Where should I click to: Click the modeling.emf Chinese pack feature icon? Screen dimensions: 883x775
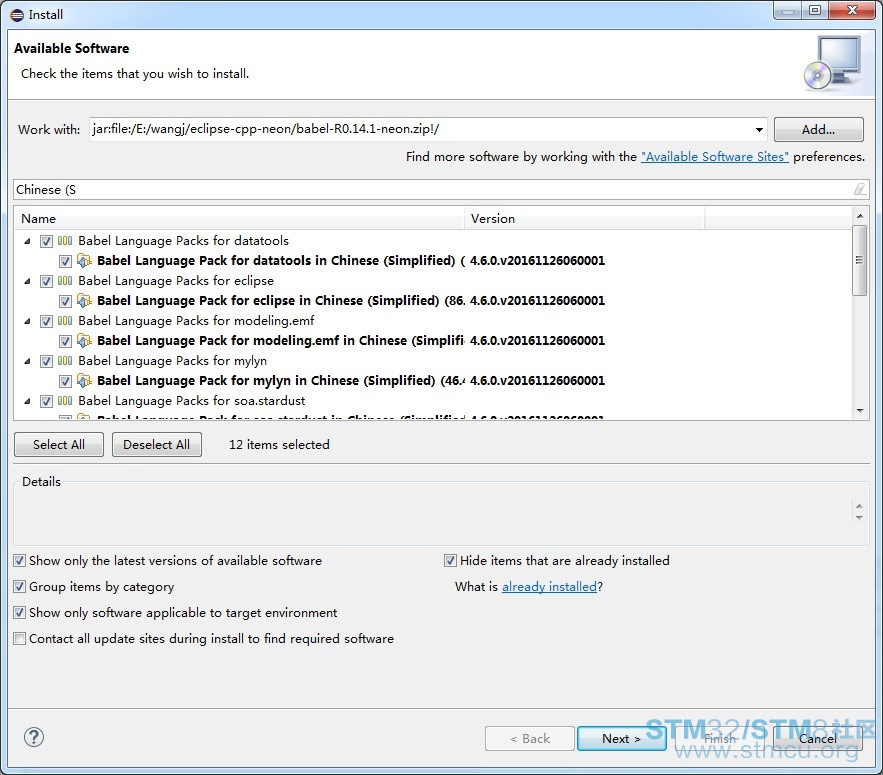[84, 341]
